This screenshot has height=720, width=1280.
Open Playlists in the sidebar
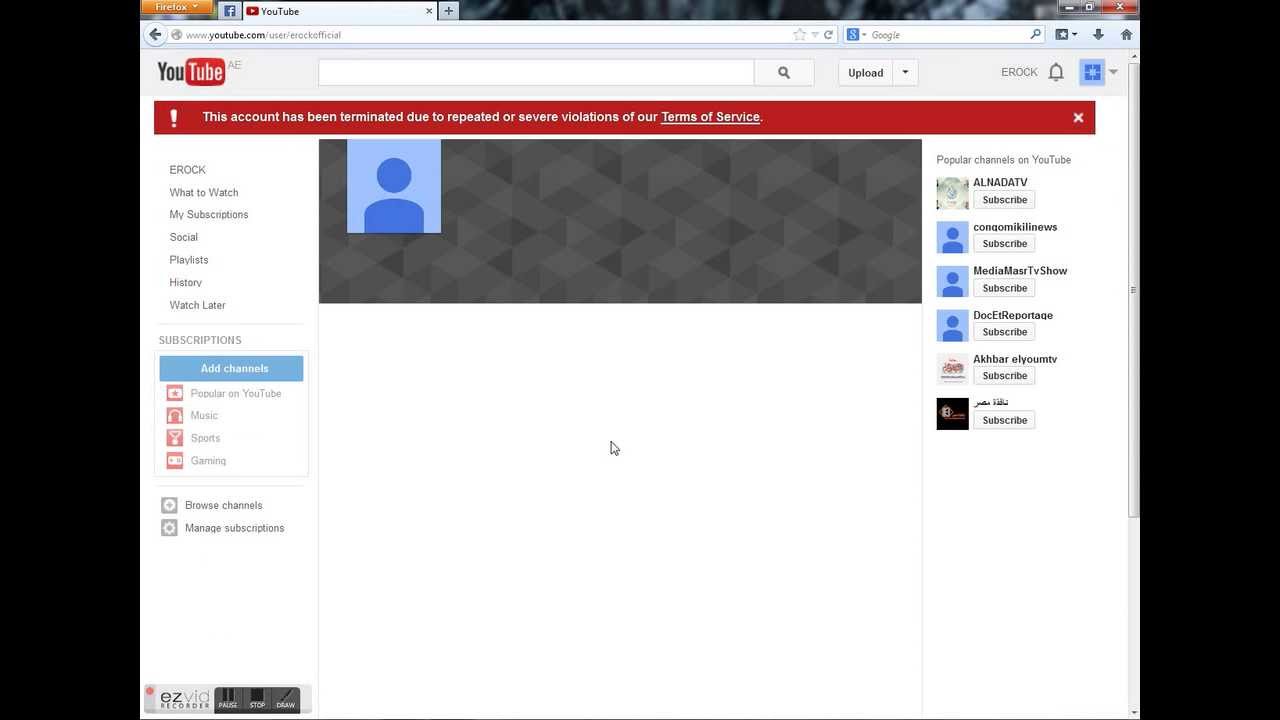tap(189, 260)
